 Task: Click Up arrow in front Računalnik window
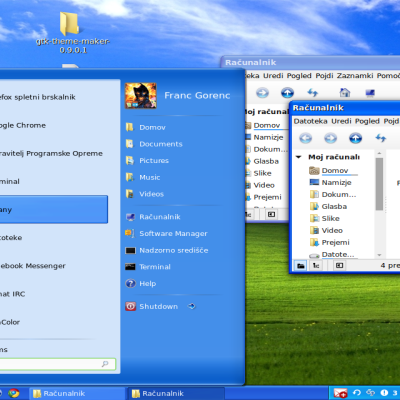[x=355, y=138]
